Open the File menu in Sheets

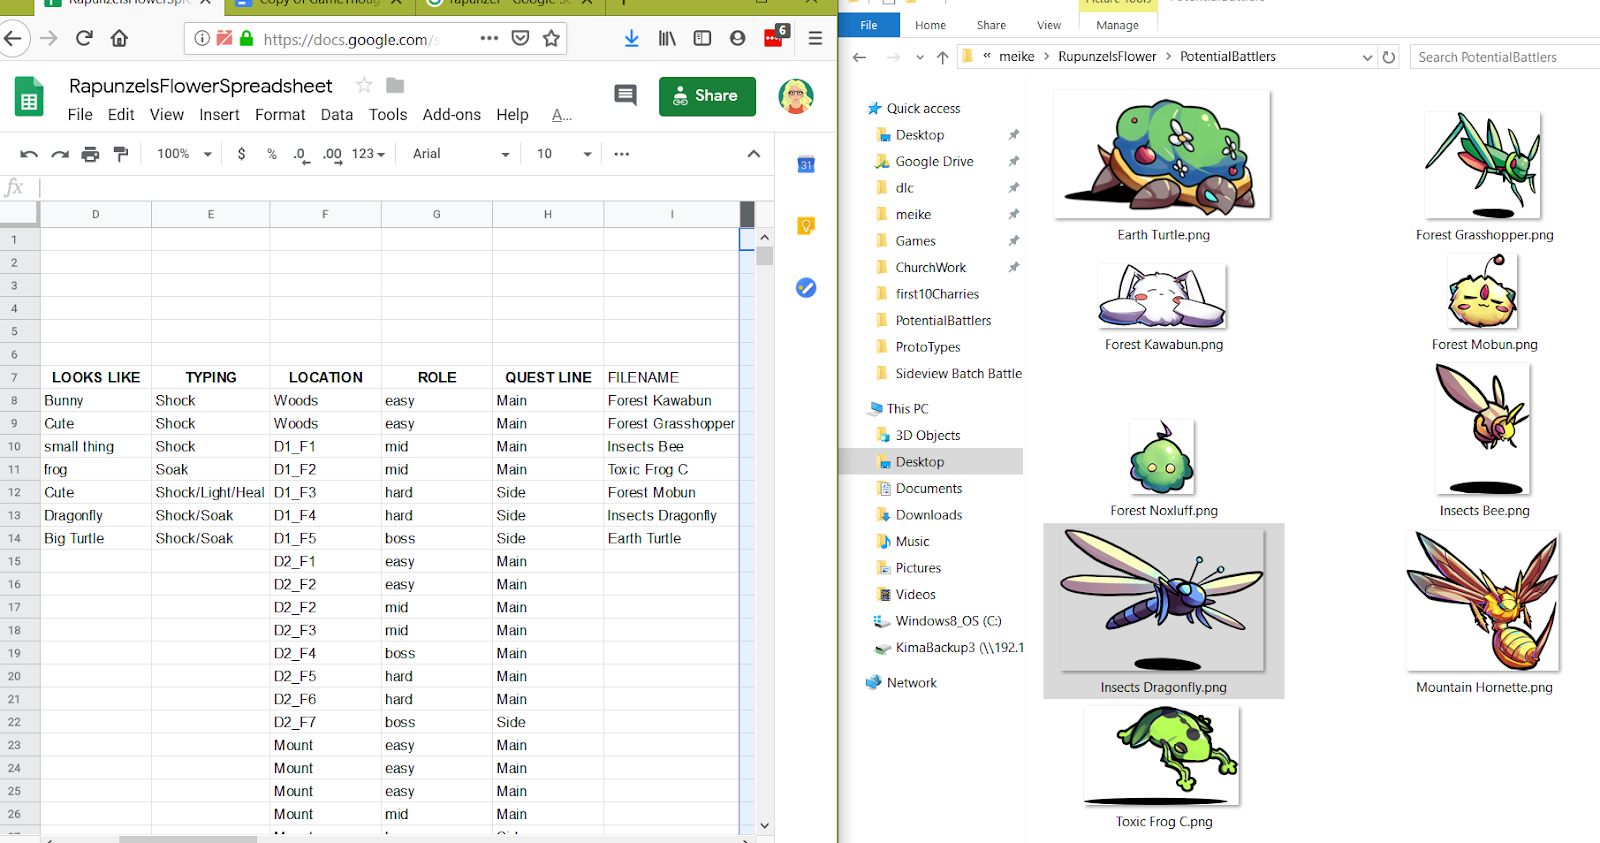point(80,115)
